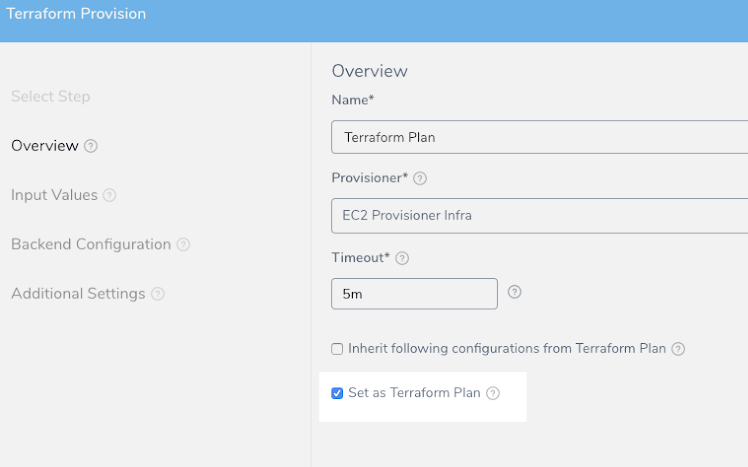
Task: Select the Overview step
Action: [x=45, y=145]
